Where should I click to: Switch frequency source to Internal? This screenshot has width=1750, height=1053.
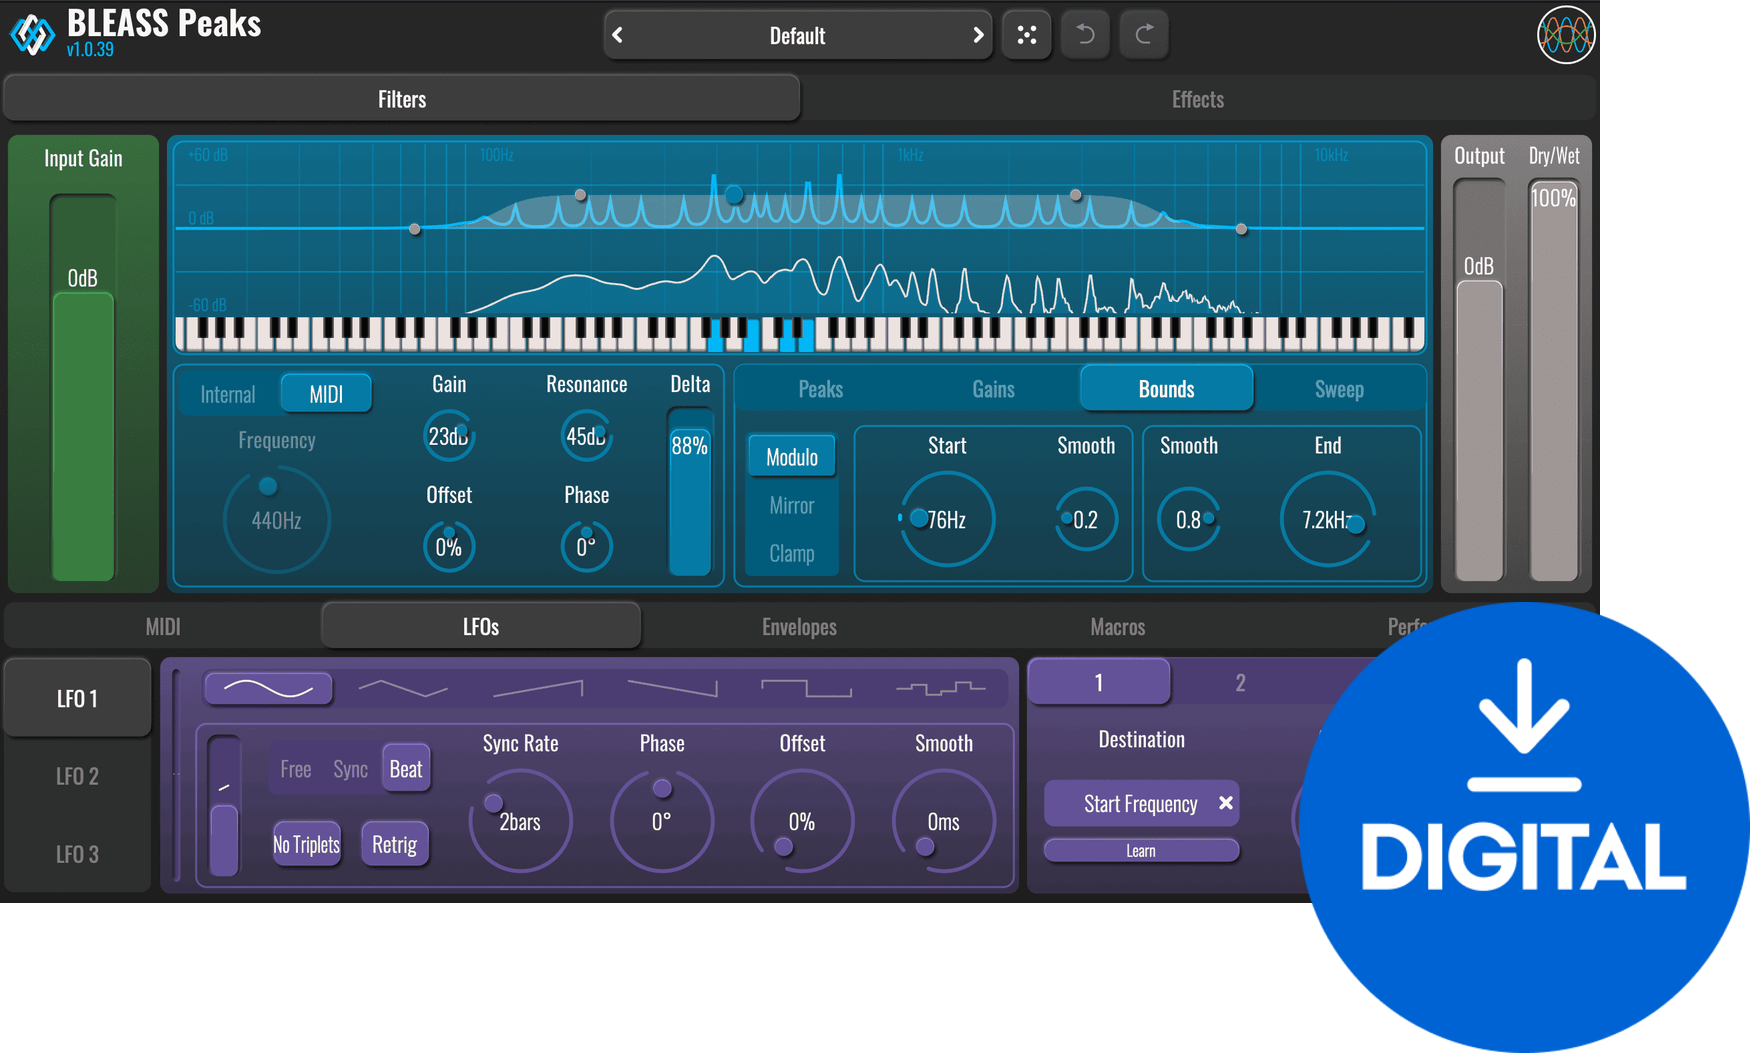[x=228, y=394]
